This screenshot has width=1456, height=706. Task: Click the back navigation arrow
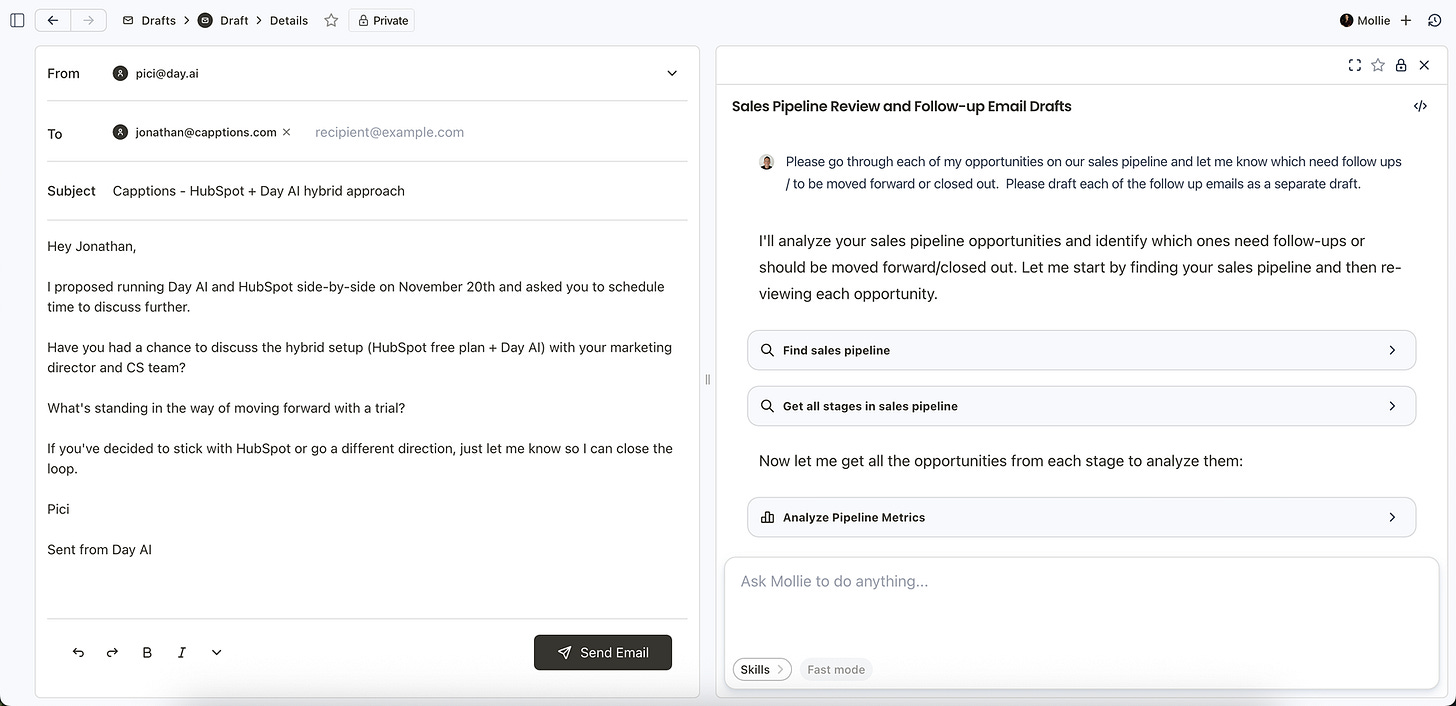53,20
